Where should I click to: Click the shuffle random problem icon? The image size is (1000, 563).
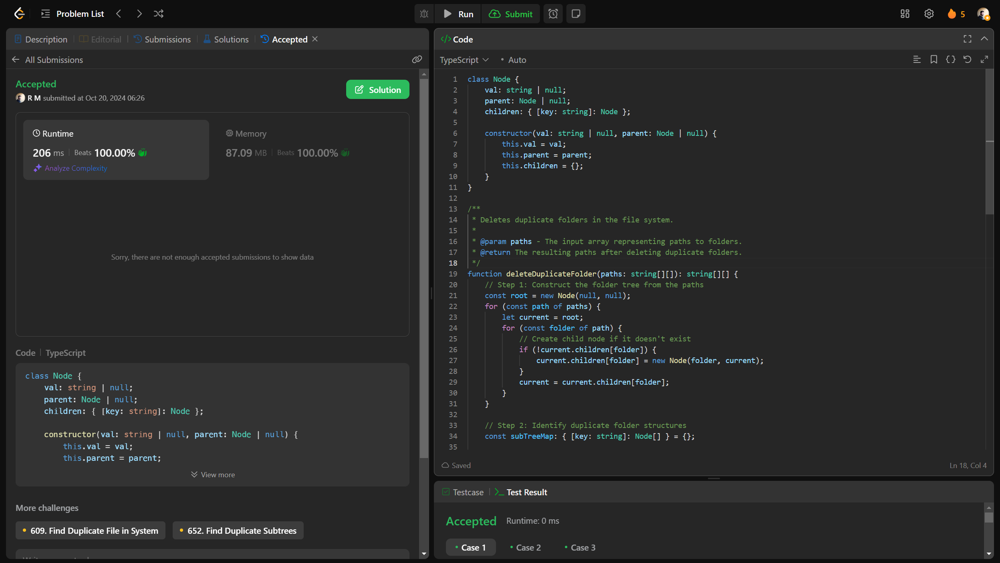(159, 14)
